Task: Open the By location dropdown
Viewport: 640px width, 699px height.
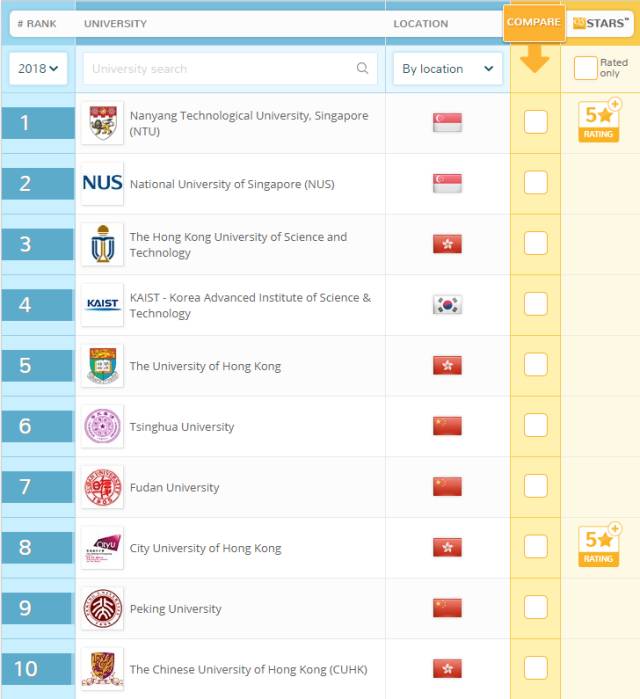Action: coord(447,68)
